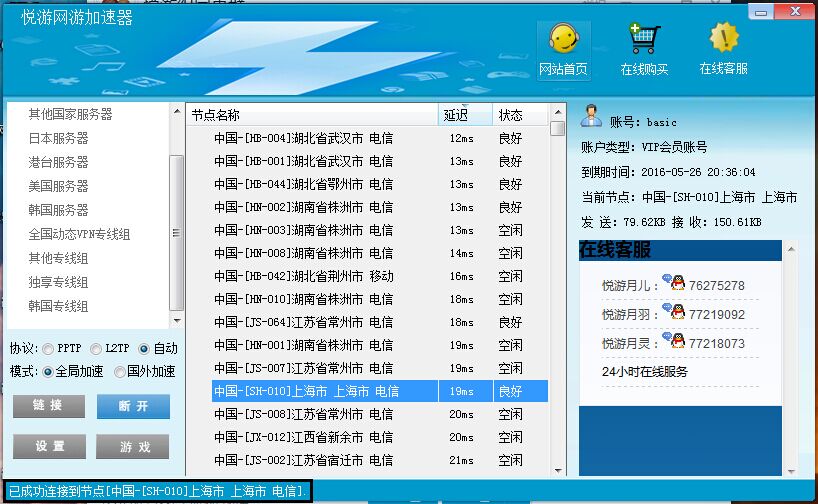Image resolution: width=818 pixels, height=504 pixels.
Task: Click the QQ penguin icon beside 77218073
Action: click(677, 341)
